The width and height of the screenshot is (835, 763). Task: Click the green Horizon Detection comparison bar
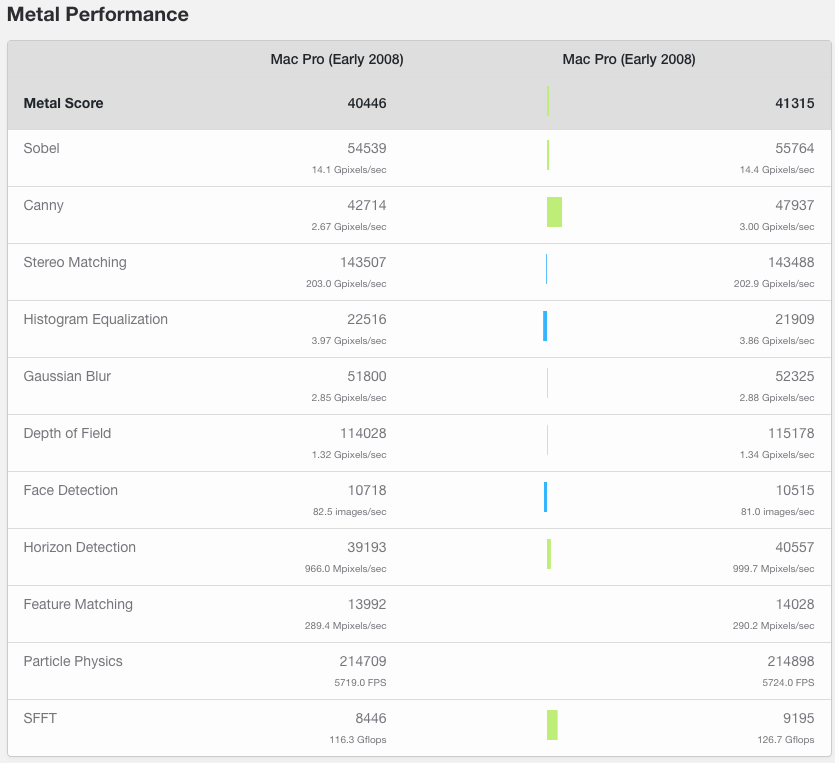pos(549,554)
